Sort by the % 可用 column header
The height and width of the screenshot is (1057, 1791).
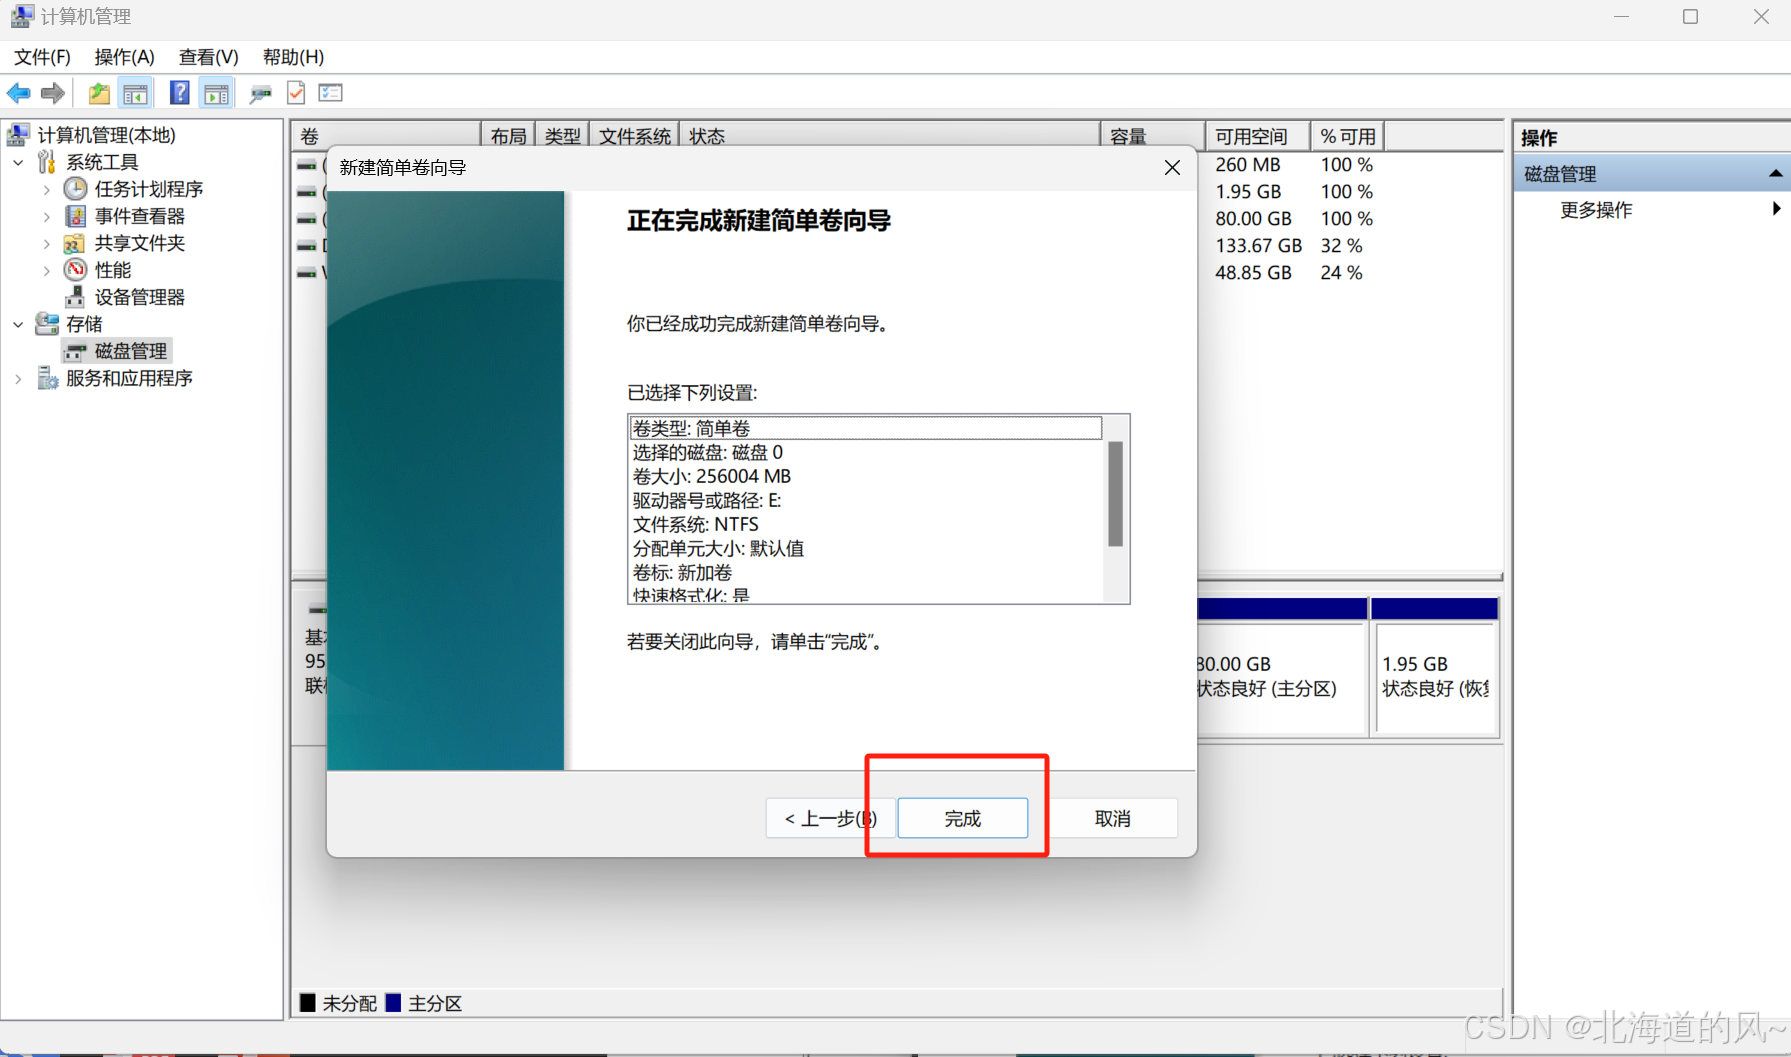point(1347,136)
